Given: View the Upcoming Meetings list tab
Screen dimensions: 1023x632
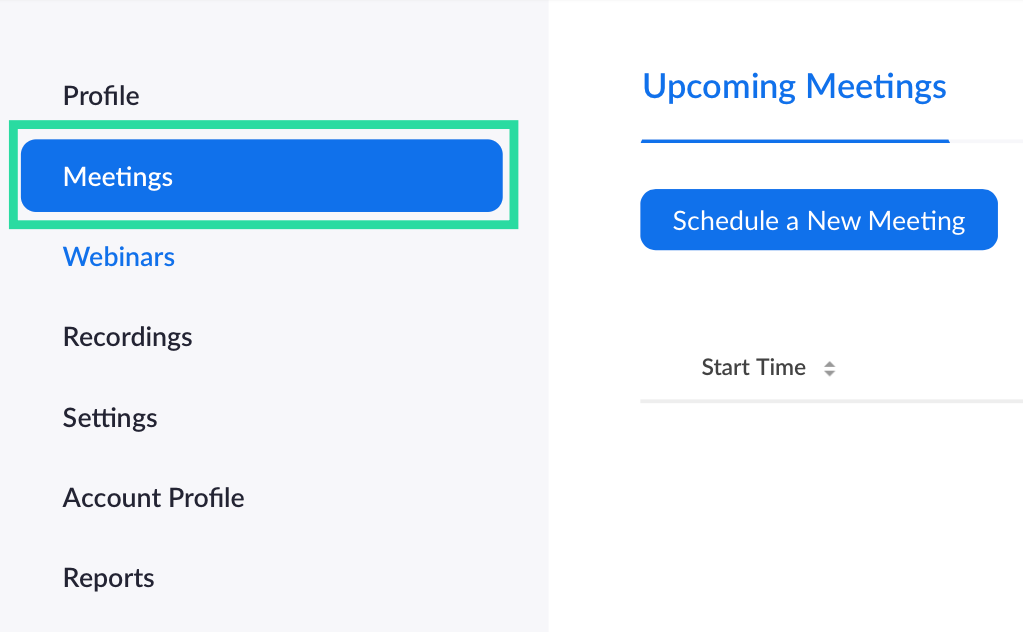Looking at the screenshot, I should coord(794,87).
